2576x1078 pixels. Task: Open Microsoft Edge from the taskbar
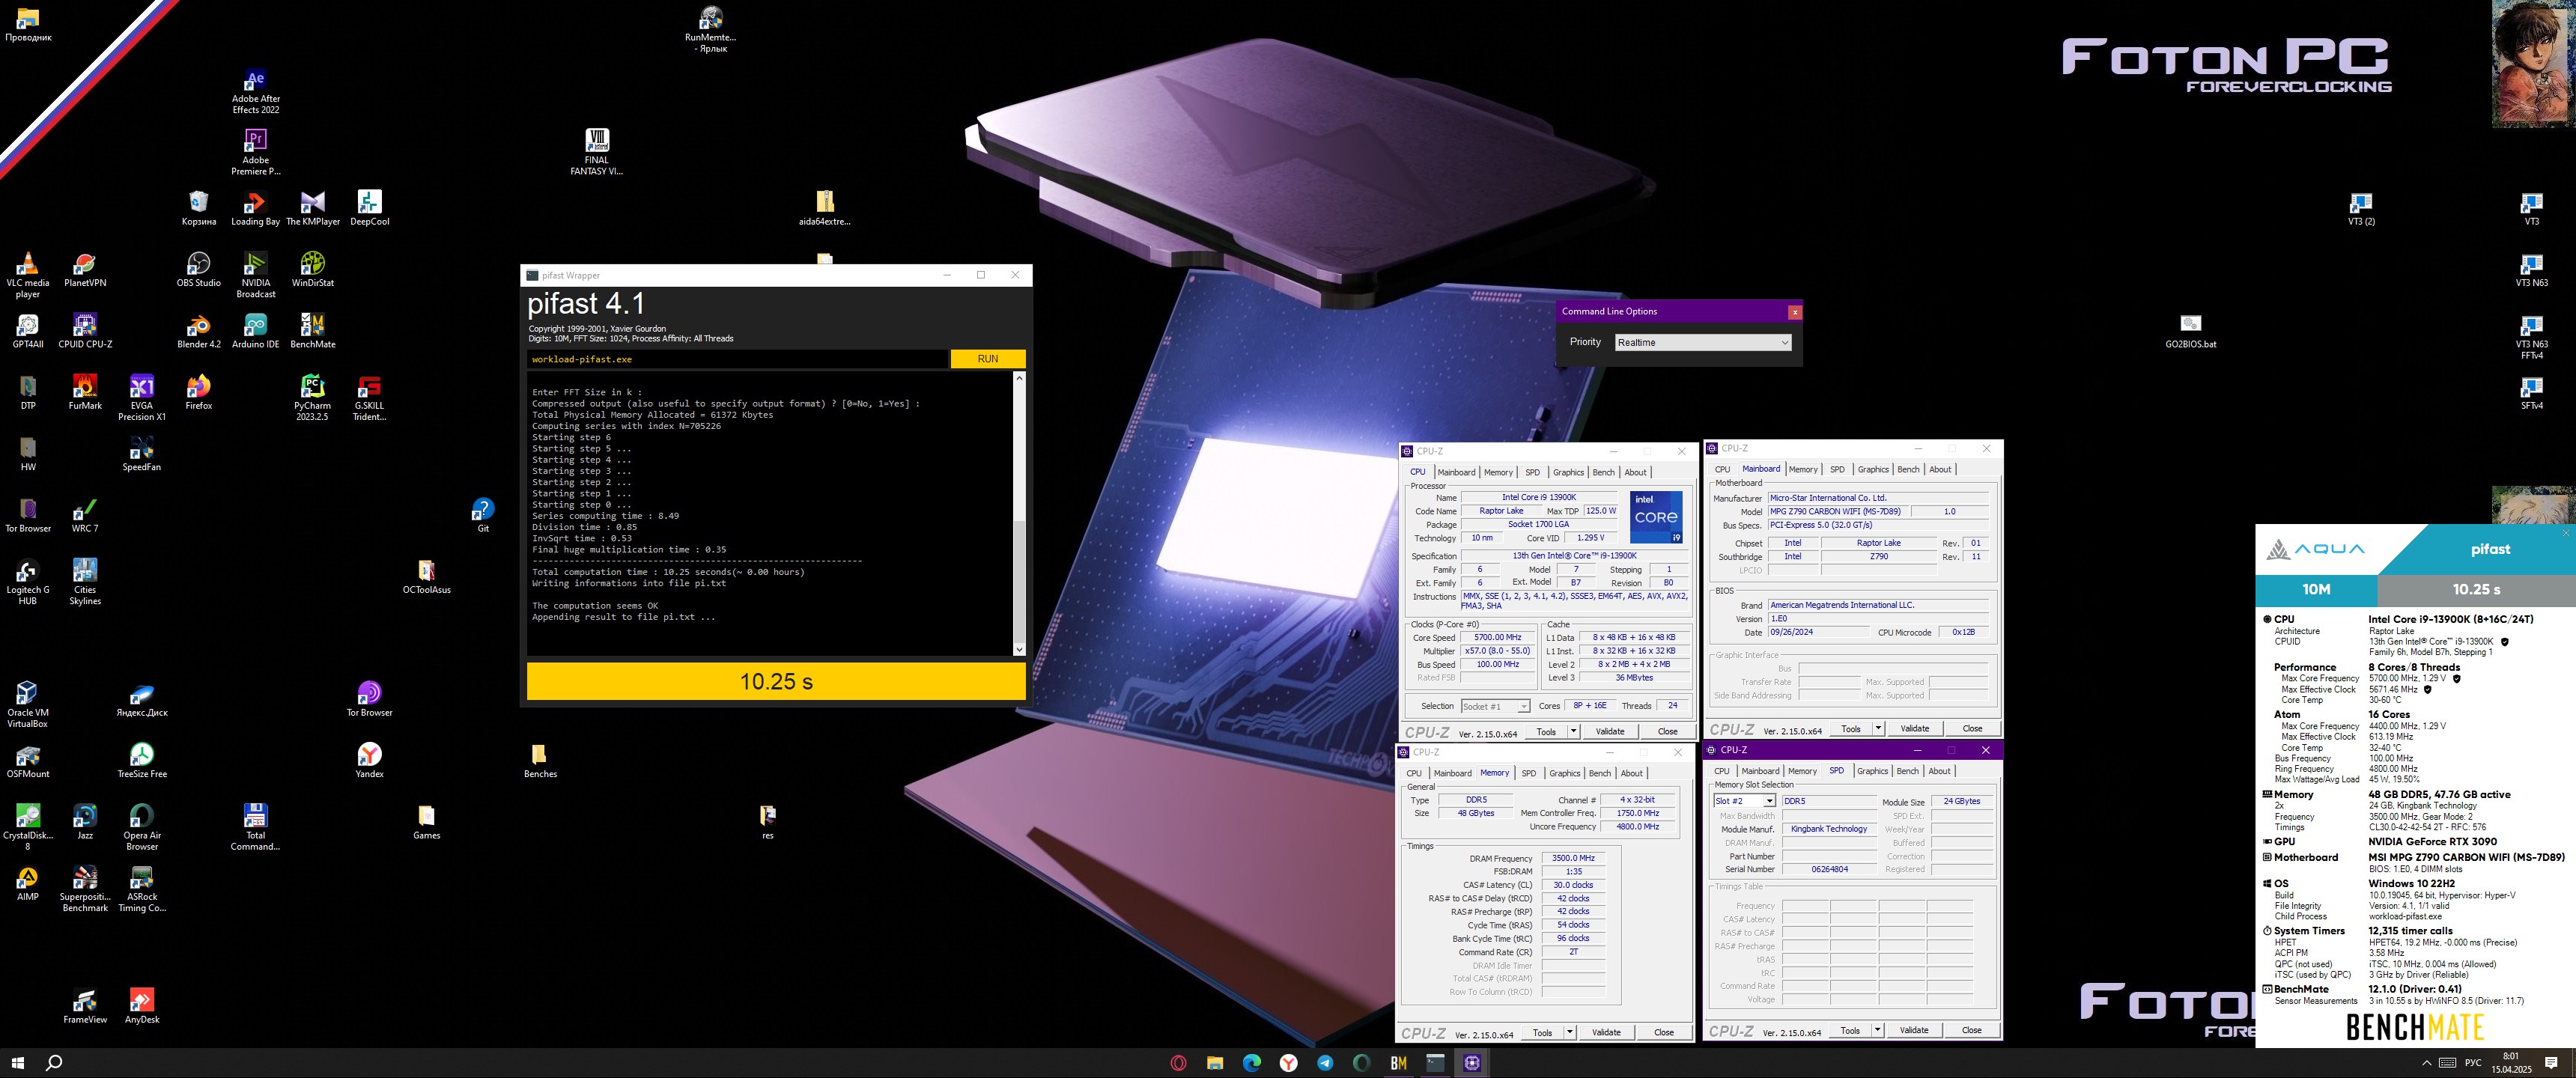pyautogui.click(x=1252, y=1062)
